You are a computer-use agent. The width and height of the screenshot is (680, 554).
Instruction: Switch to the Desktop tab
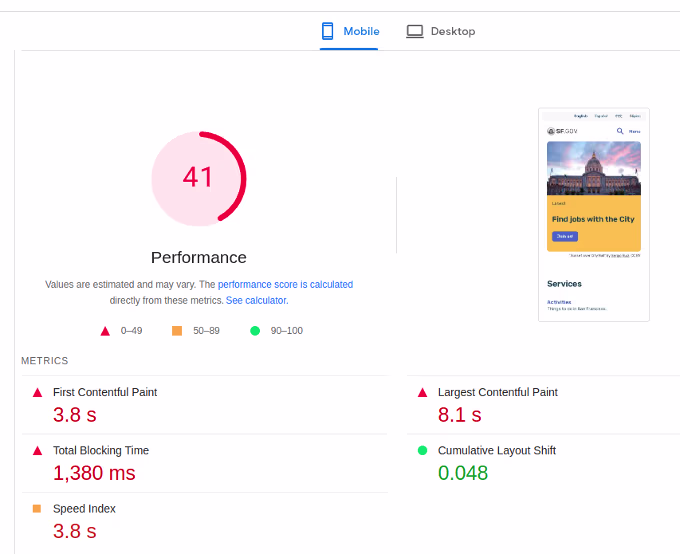(440, 32)
